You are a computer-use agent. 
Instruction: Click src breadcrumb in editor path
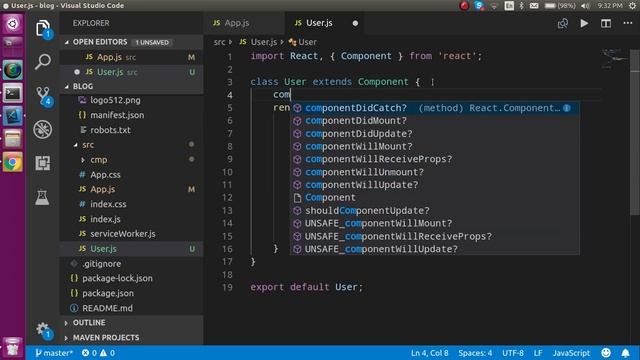click(219, 42)
